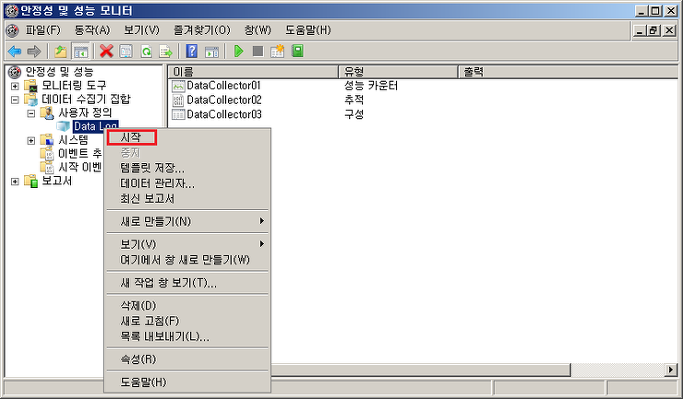The image size is (683, 399).
Task: Click the DataCollector01 performance counter icon
Action: pos(179,86)
